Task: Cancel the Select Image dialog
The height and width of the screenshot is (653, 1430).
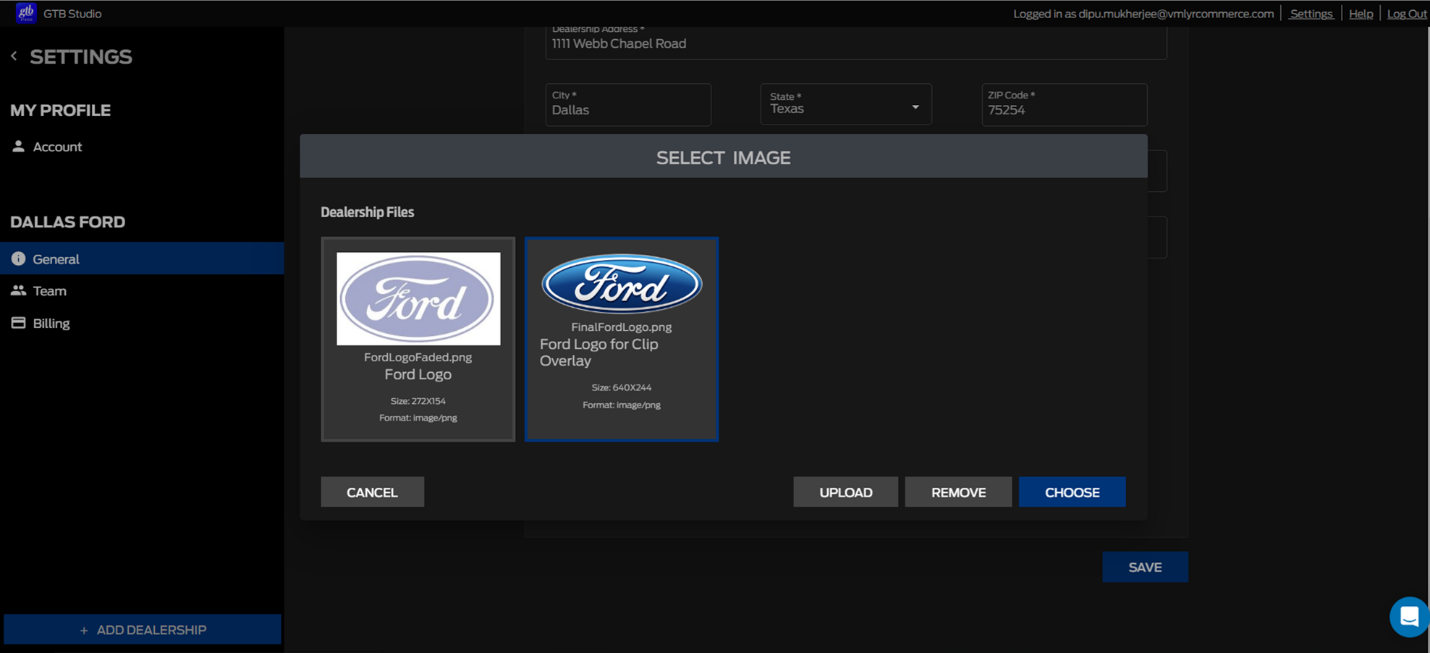Action: coord(372,492)
